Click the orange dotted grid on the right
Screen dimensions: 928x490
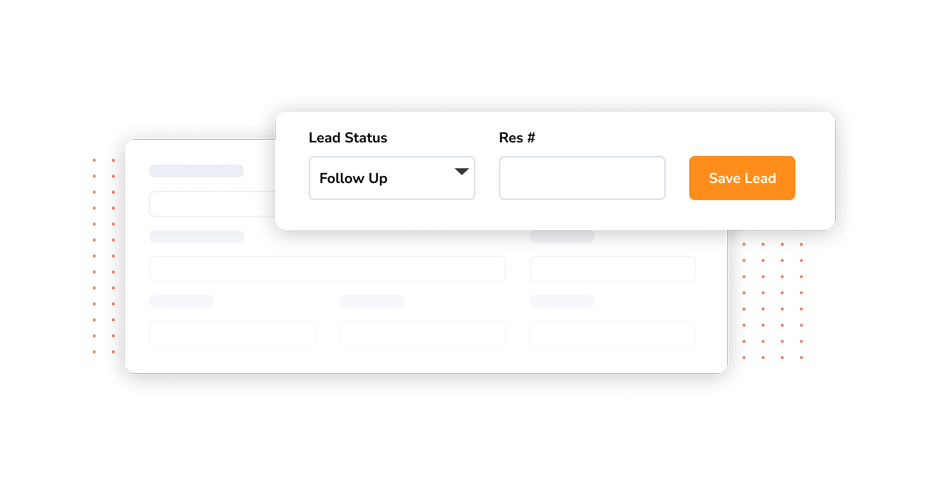pyautogui.click(x=772, y=301)
